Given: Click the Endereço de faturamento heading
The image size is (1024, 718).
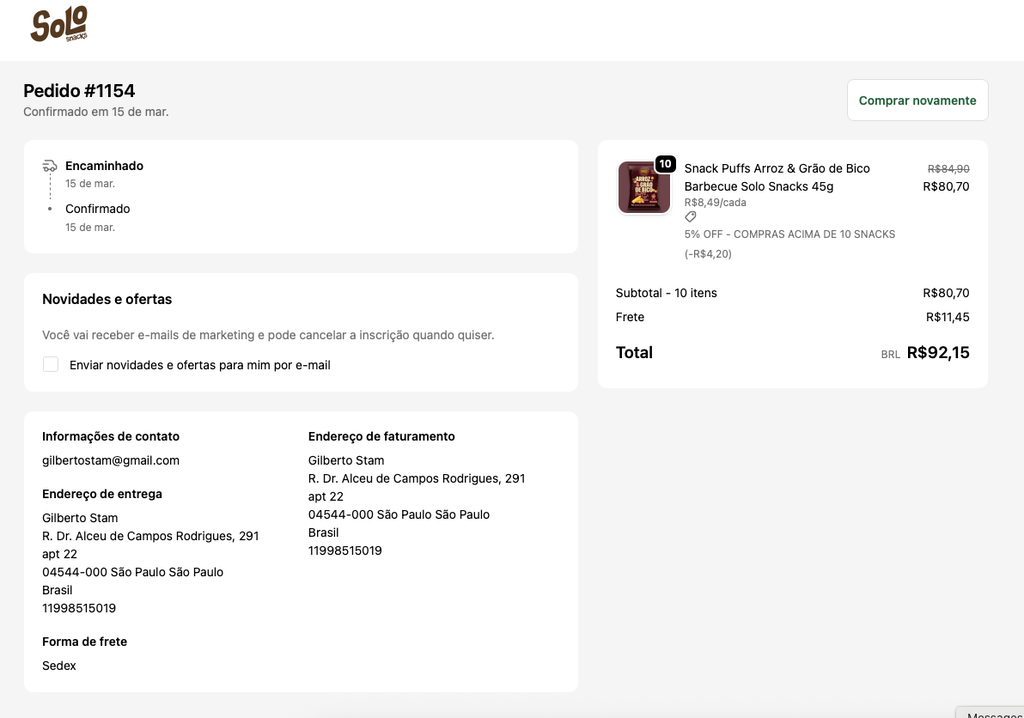Looking at the screenshot, I should point(381,436).
